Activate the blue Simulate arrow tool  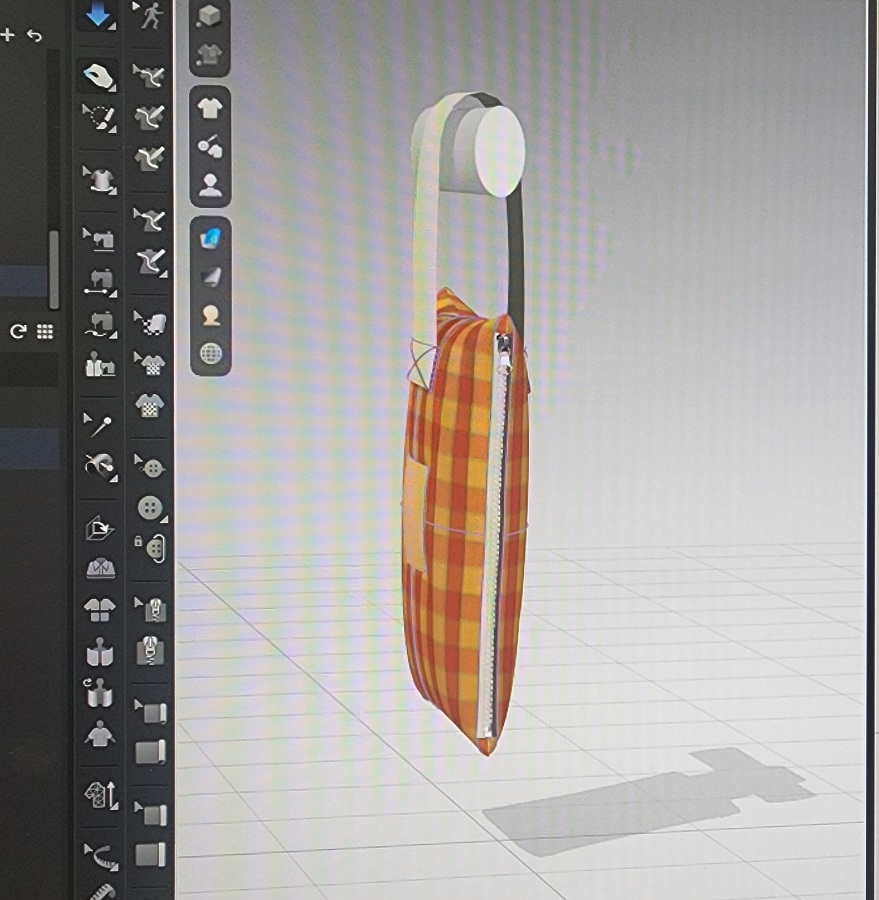[x=98, y=15]
